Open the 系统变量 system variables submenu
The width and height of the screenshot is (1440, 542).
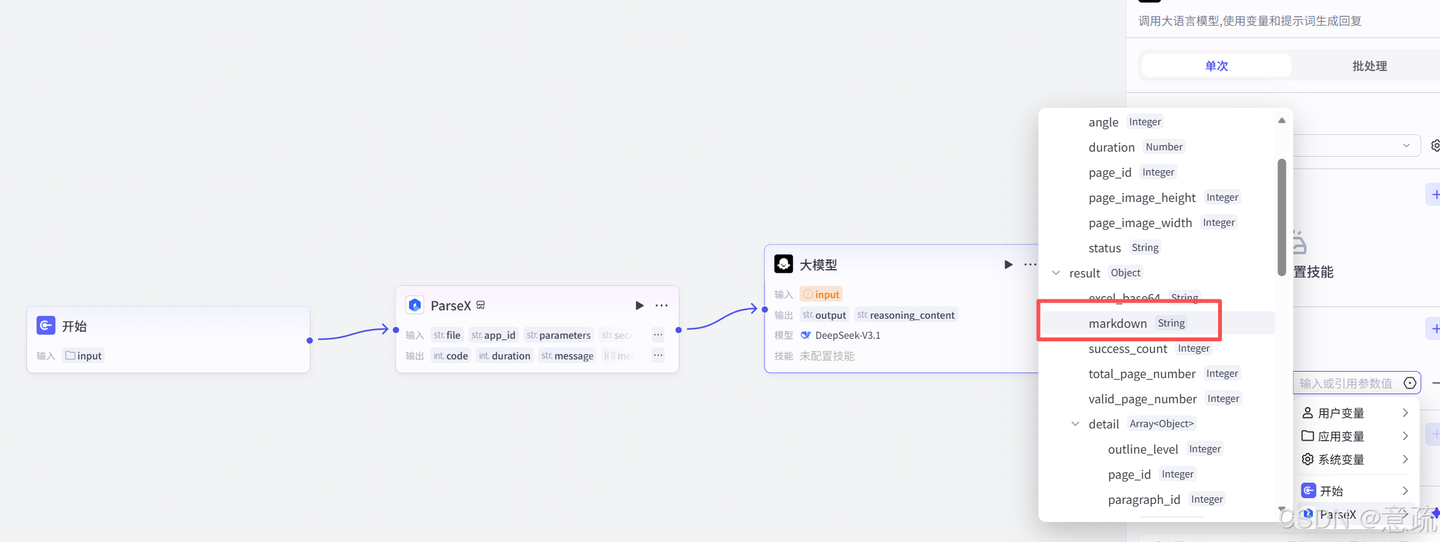coord(1357,460)
